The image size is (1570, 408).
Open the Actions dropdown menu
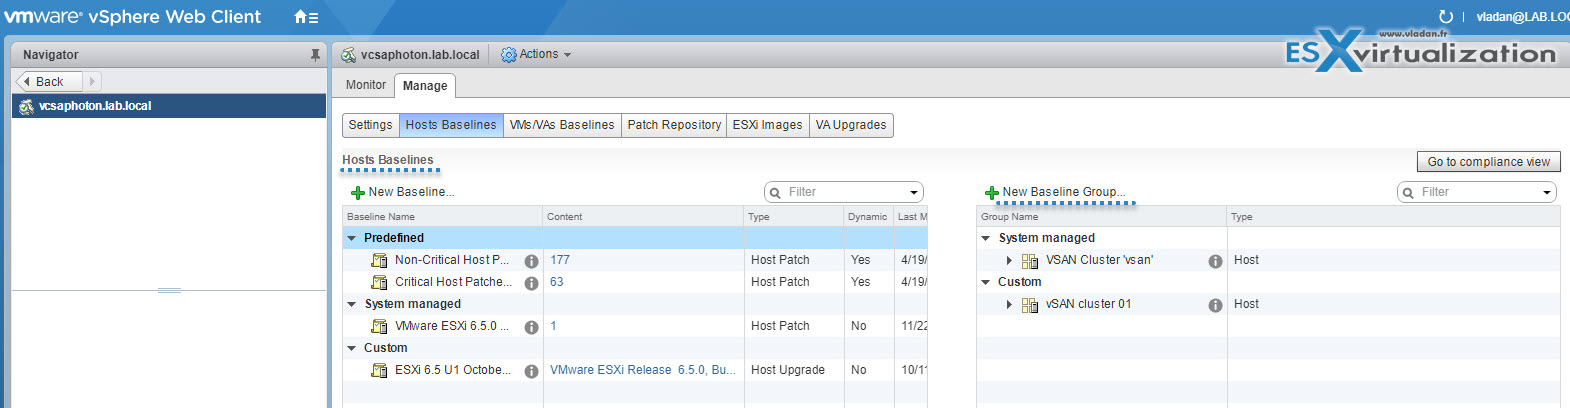pyautogui.click(x=536, y=54)
